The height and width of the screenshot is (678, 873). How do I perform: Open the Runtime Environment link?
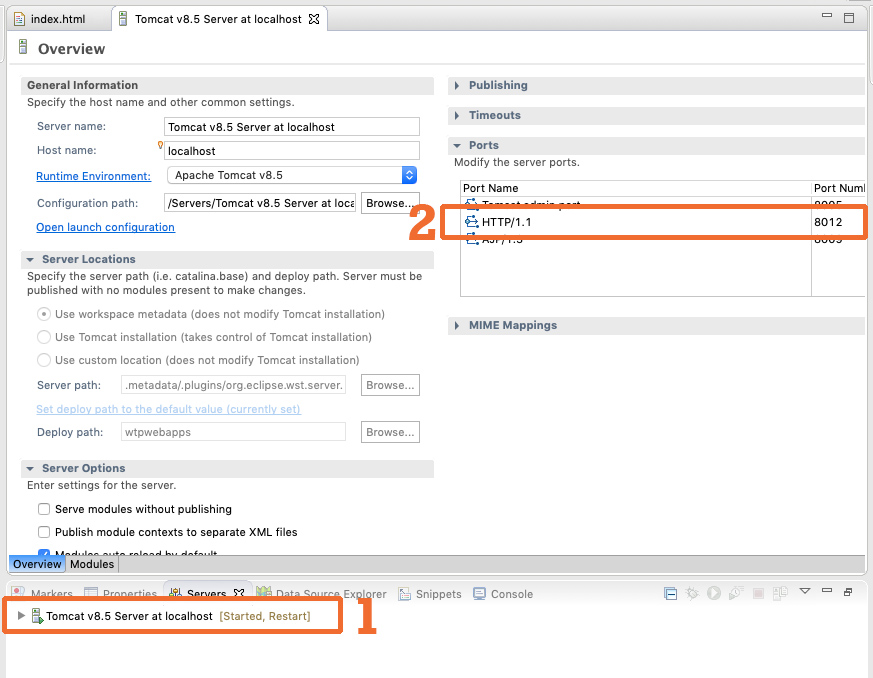pos(94,176)
